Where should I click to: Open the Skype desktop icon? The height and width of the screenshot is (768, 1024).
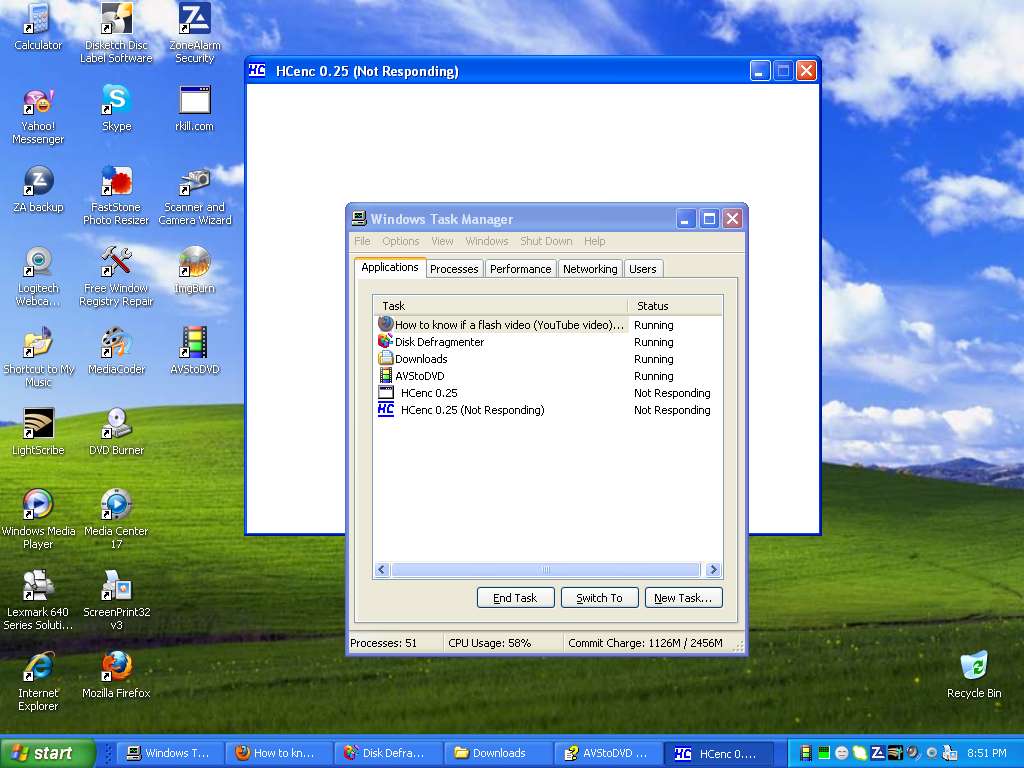[x=116, y=108]
